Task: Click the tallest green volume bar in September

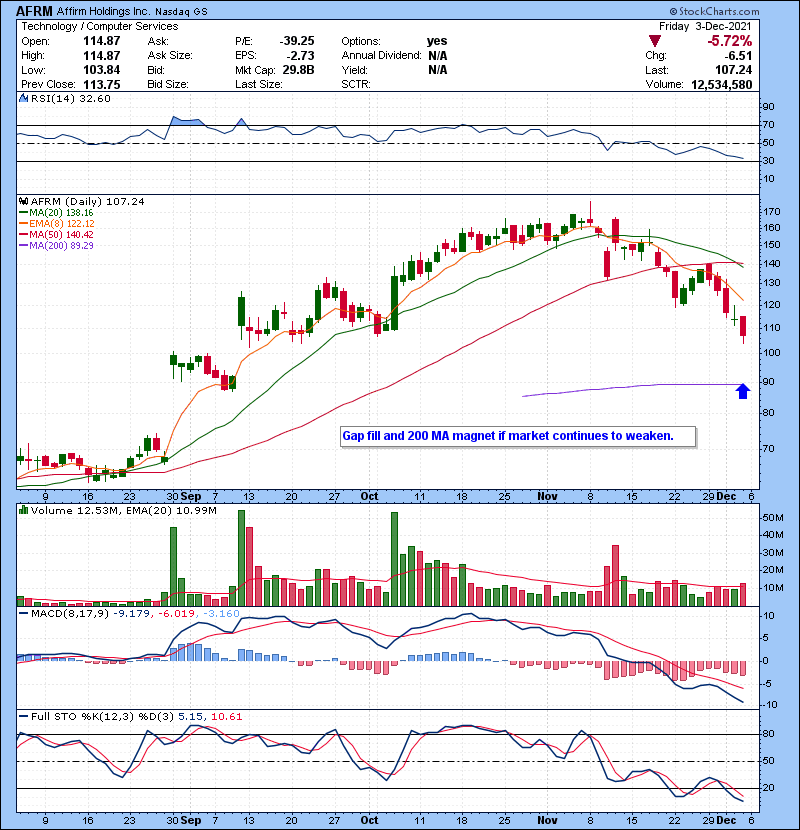Action: pyautogui.click(x=241, y=558)
